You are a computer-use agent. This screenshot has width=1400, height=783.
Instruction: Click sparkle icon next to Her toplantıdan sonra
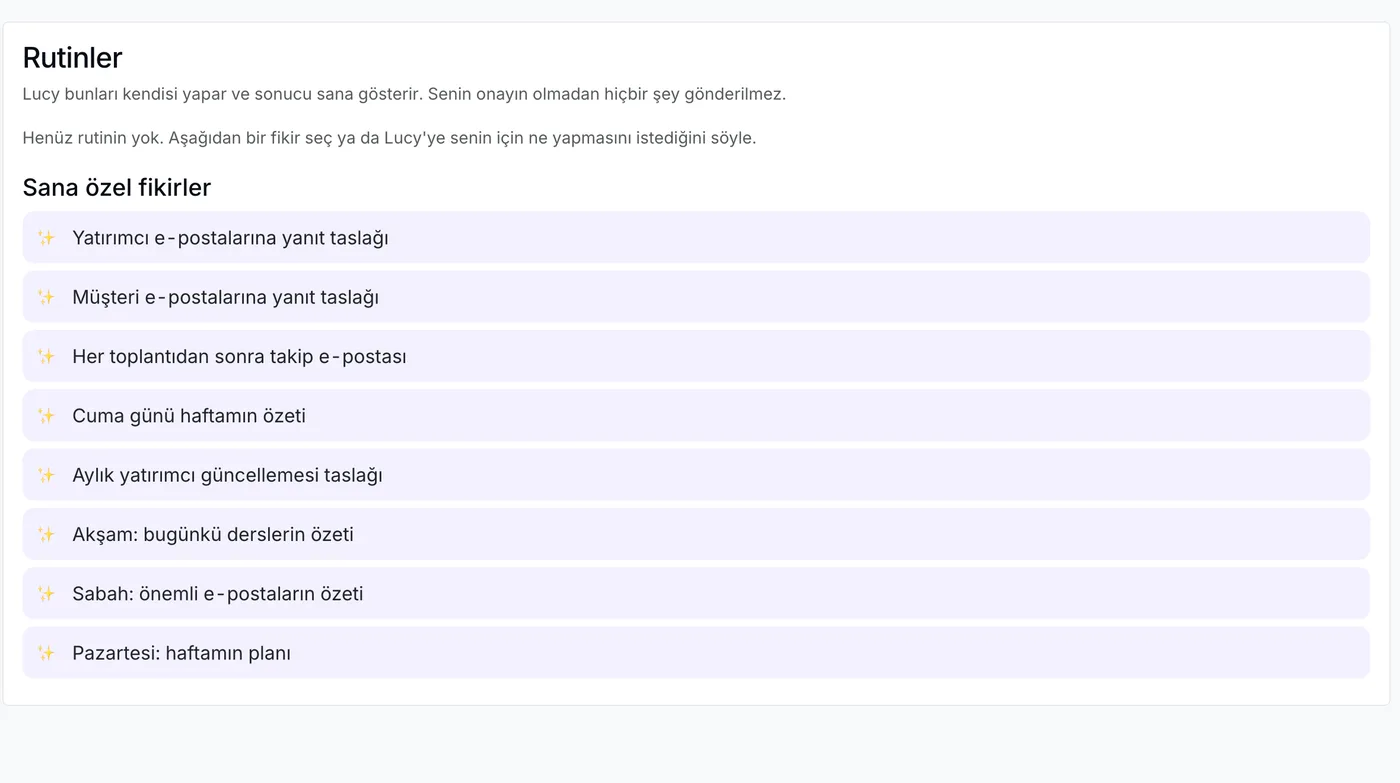46,356
